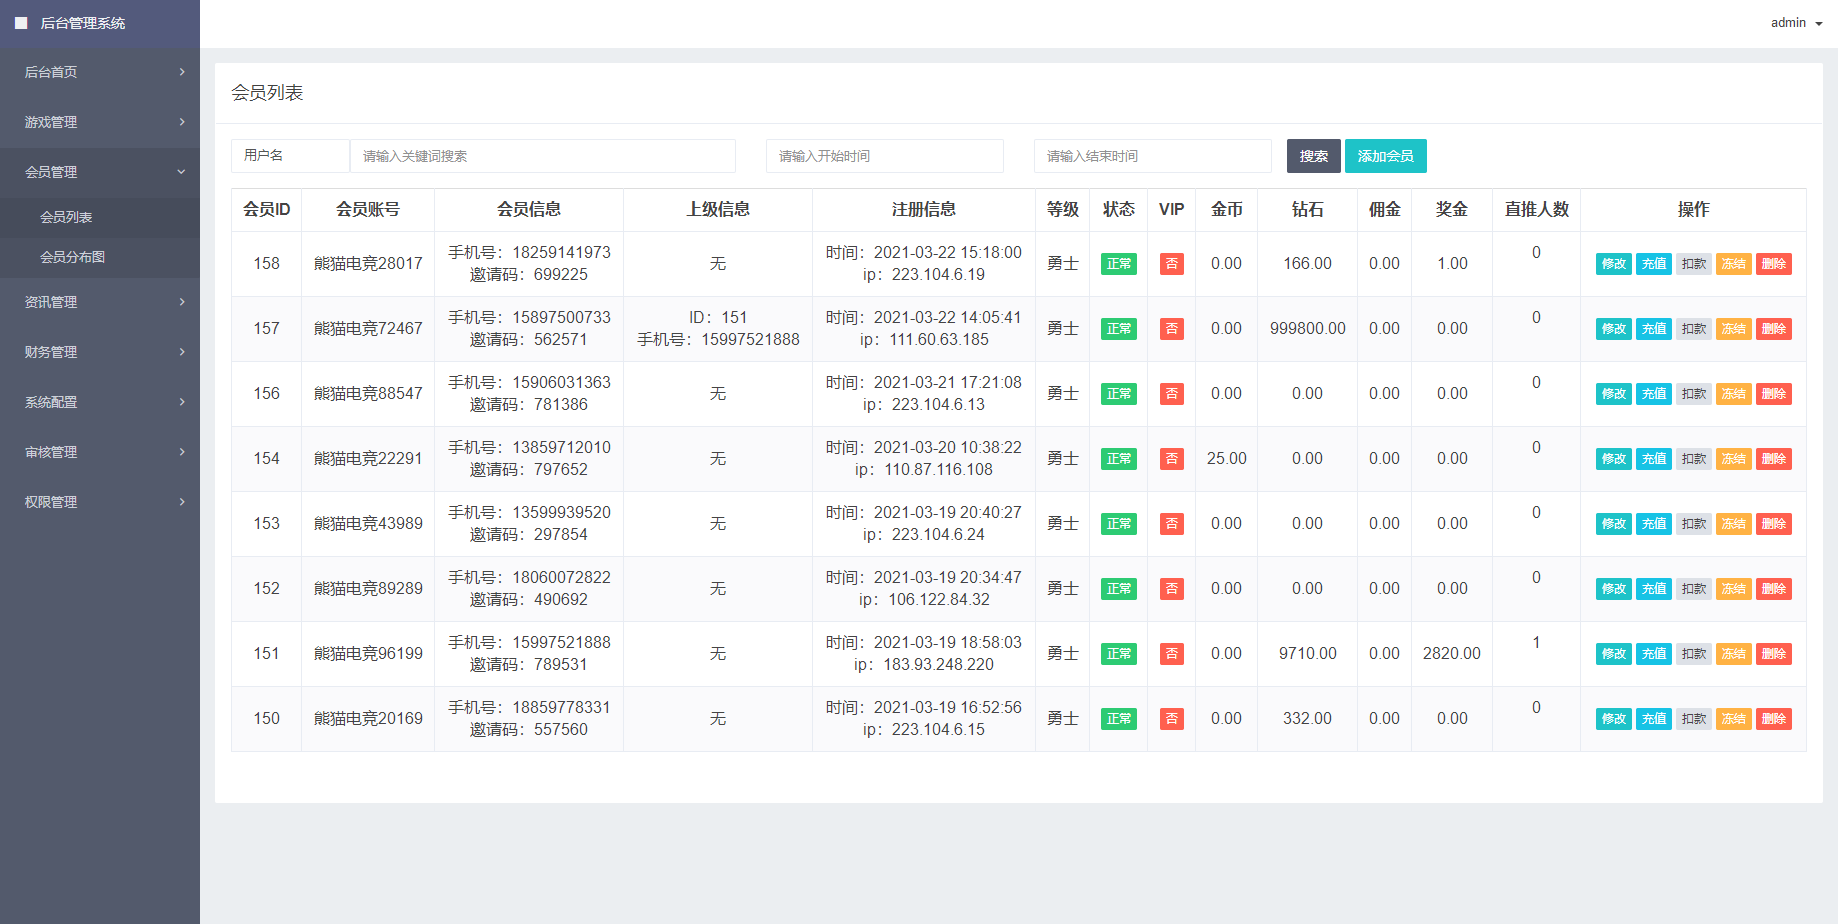Toggle VIP status for member 152
This screenshot has height=924, width=1838.
[1171, 588]
